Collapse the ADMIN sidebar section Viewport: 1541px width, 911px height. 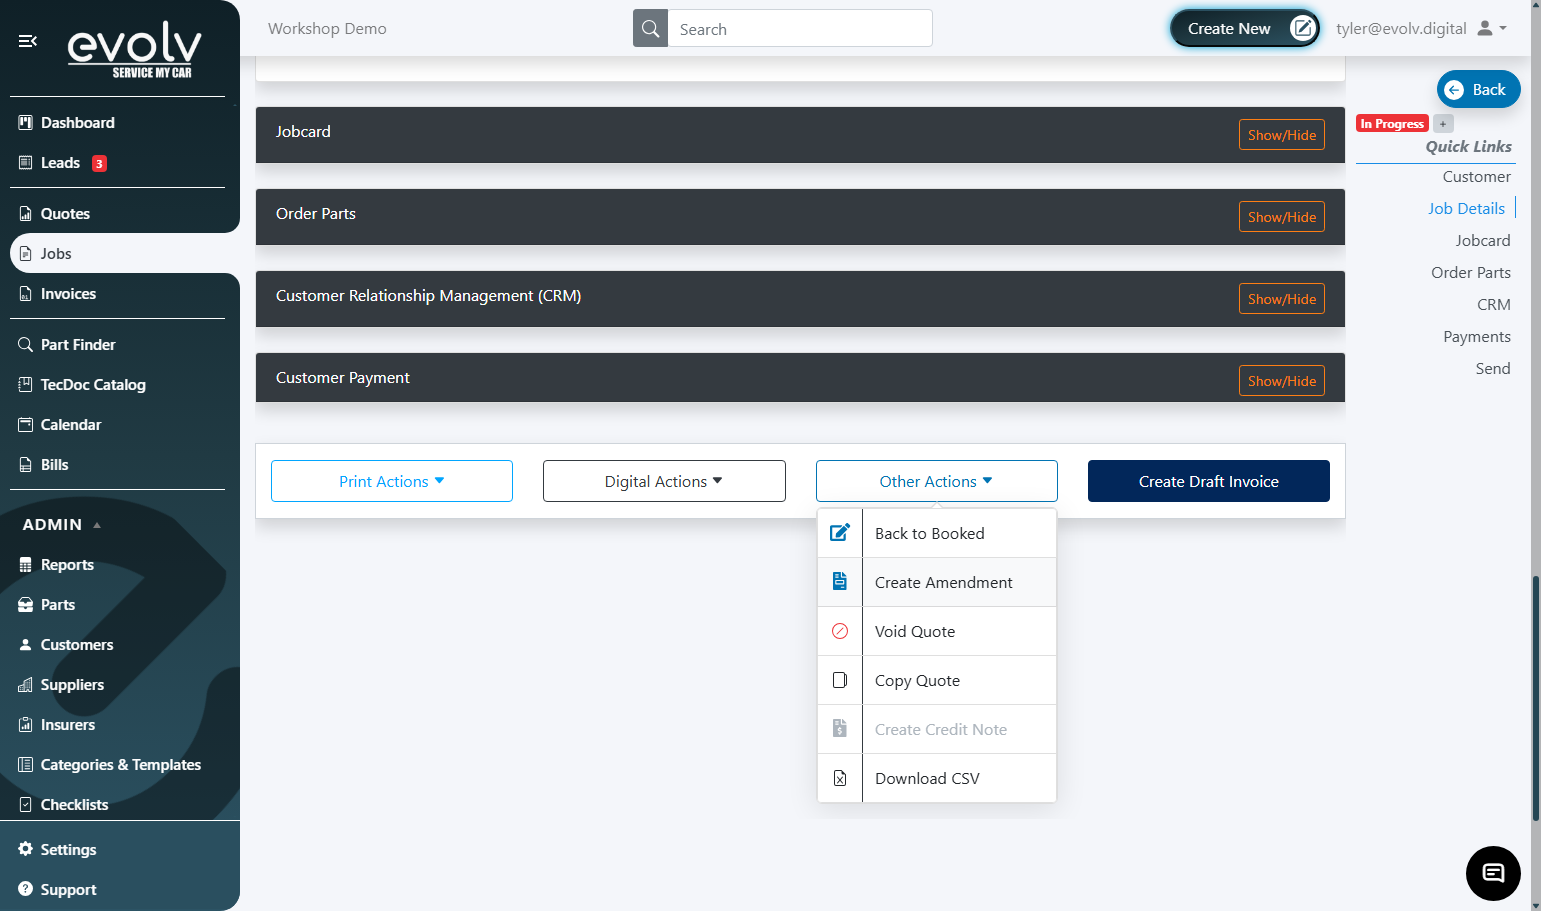(62, 525)
